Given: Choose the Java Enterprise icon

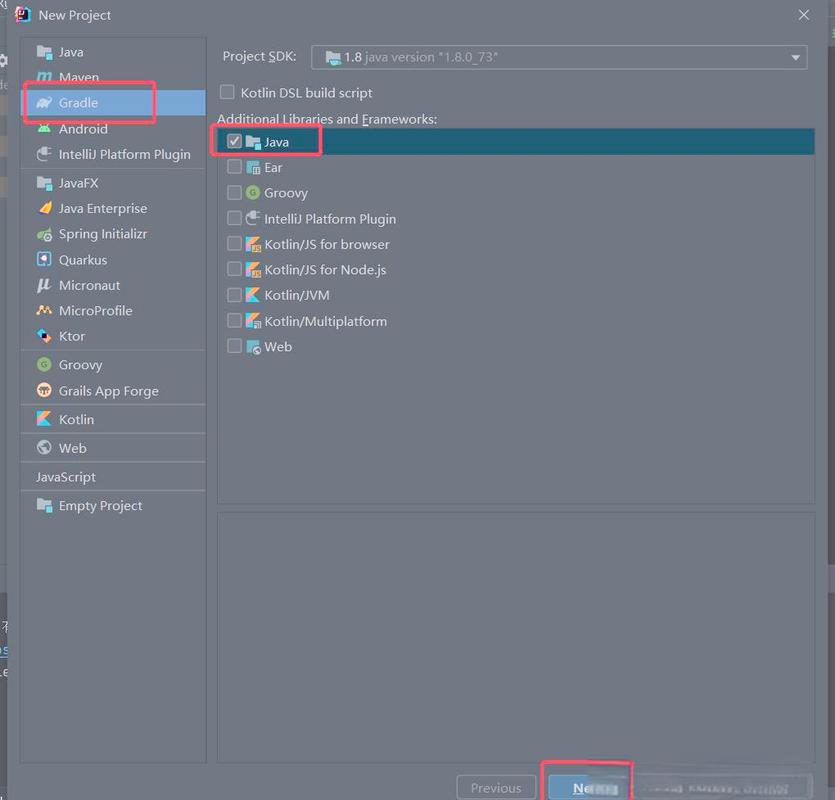Looking at the screenshot, I should pyautogui.click(x=45, y=208).
